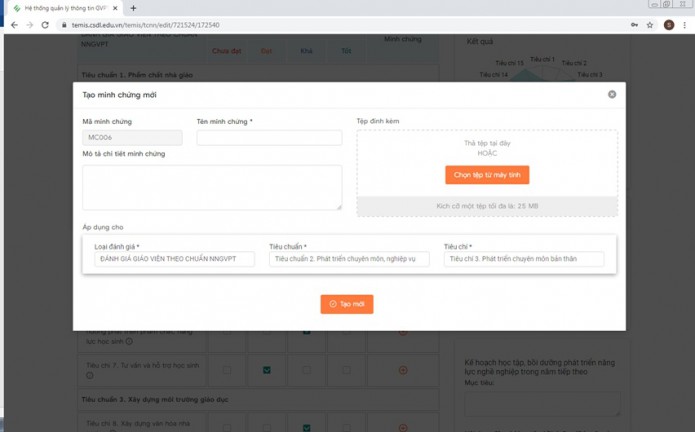Click the Chọn tệp từ máy tính button
The width and height of the screenshot is (695, 432).
click(487, 175)
